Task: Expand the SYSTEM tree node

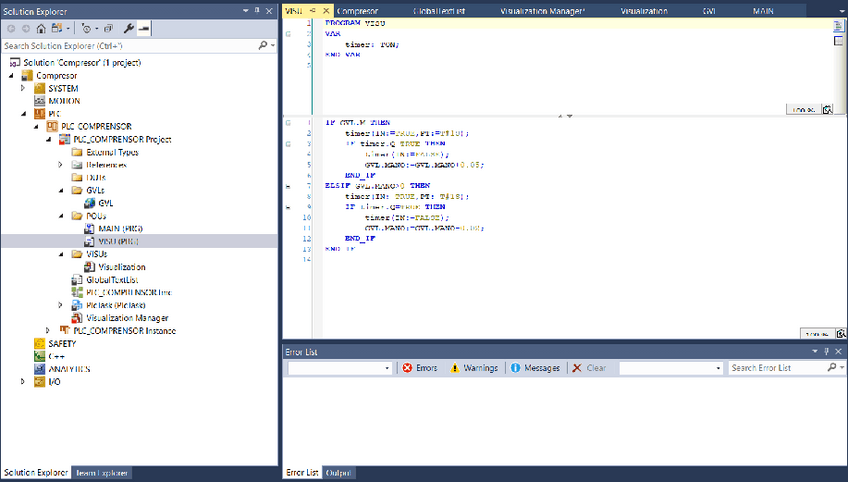Action: [x=24, y=88]
